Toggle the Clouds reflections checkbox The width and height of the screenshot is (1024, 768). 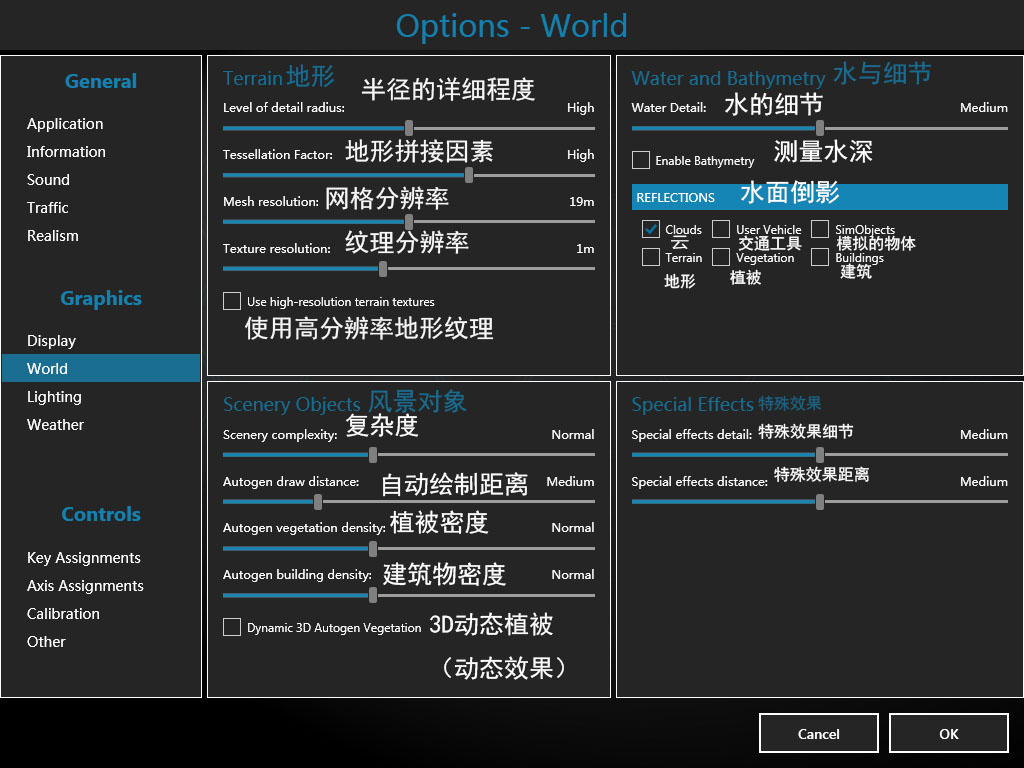point(650,229)
